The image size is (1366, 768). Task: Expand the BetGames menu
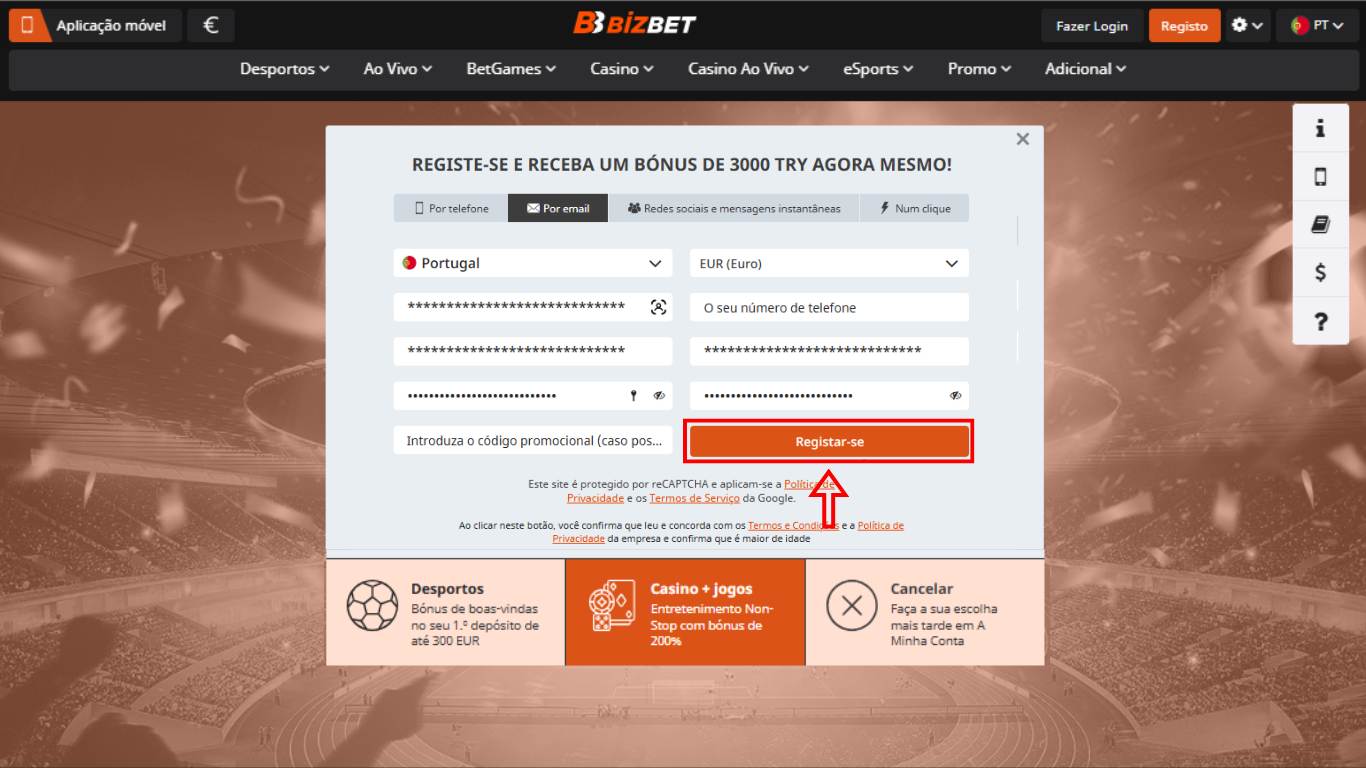point(511,69)
